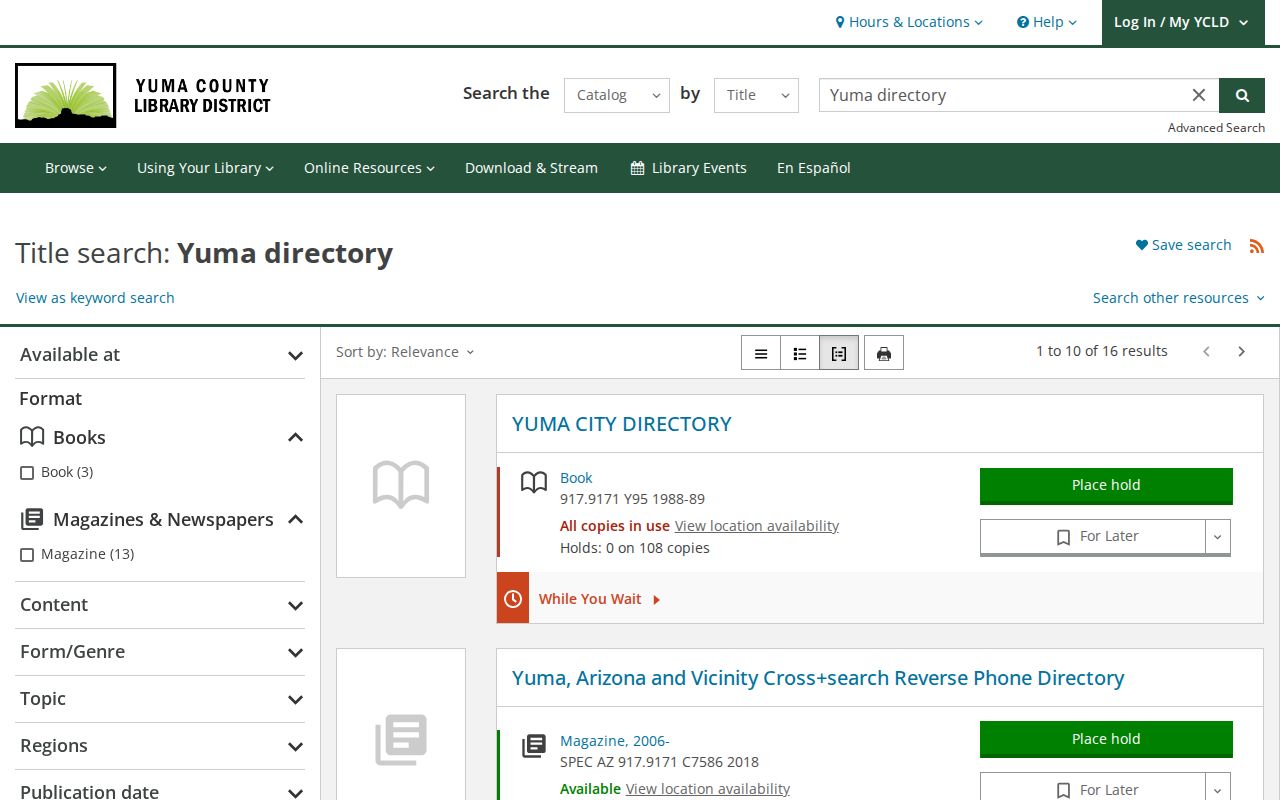1280x800 pixels.
Task: Open the Browse menu
Action: click(x=76, y=168)
